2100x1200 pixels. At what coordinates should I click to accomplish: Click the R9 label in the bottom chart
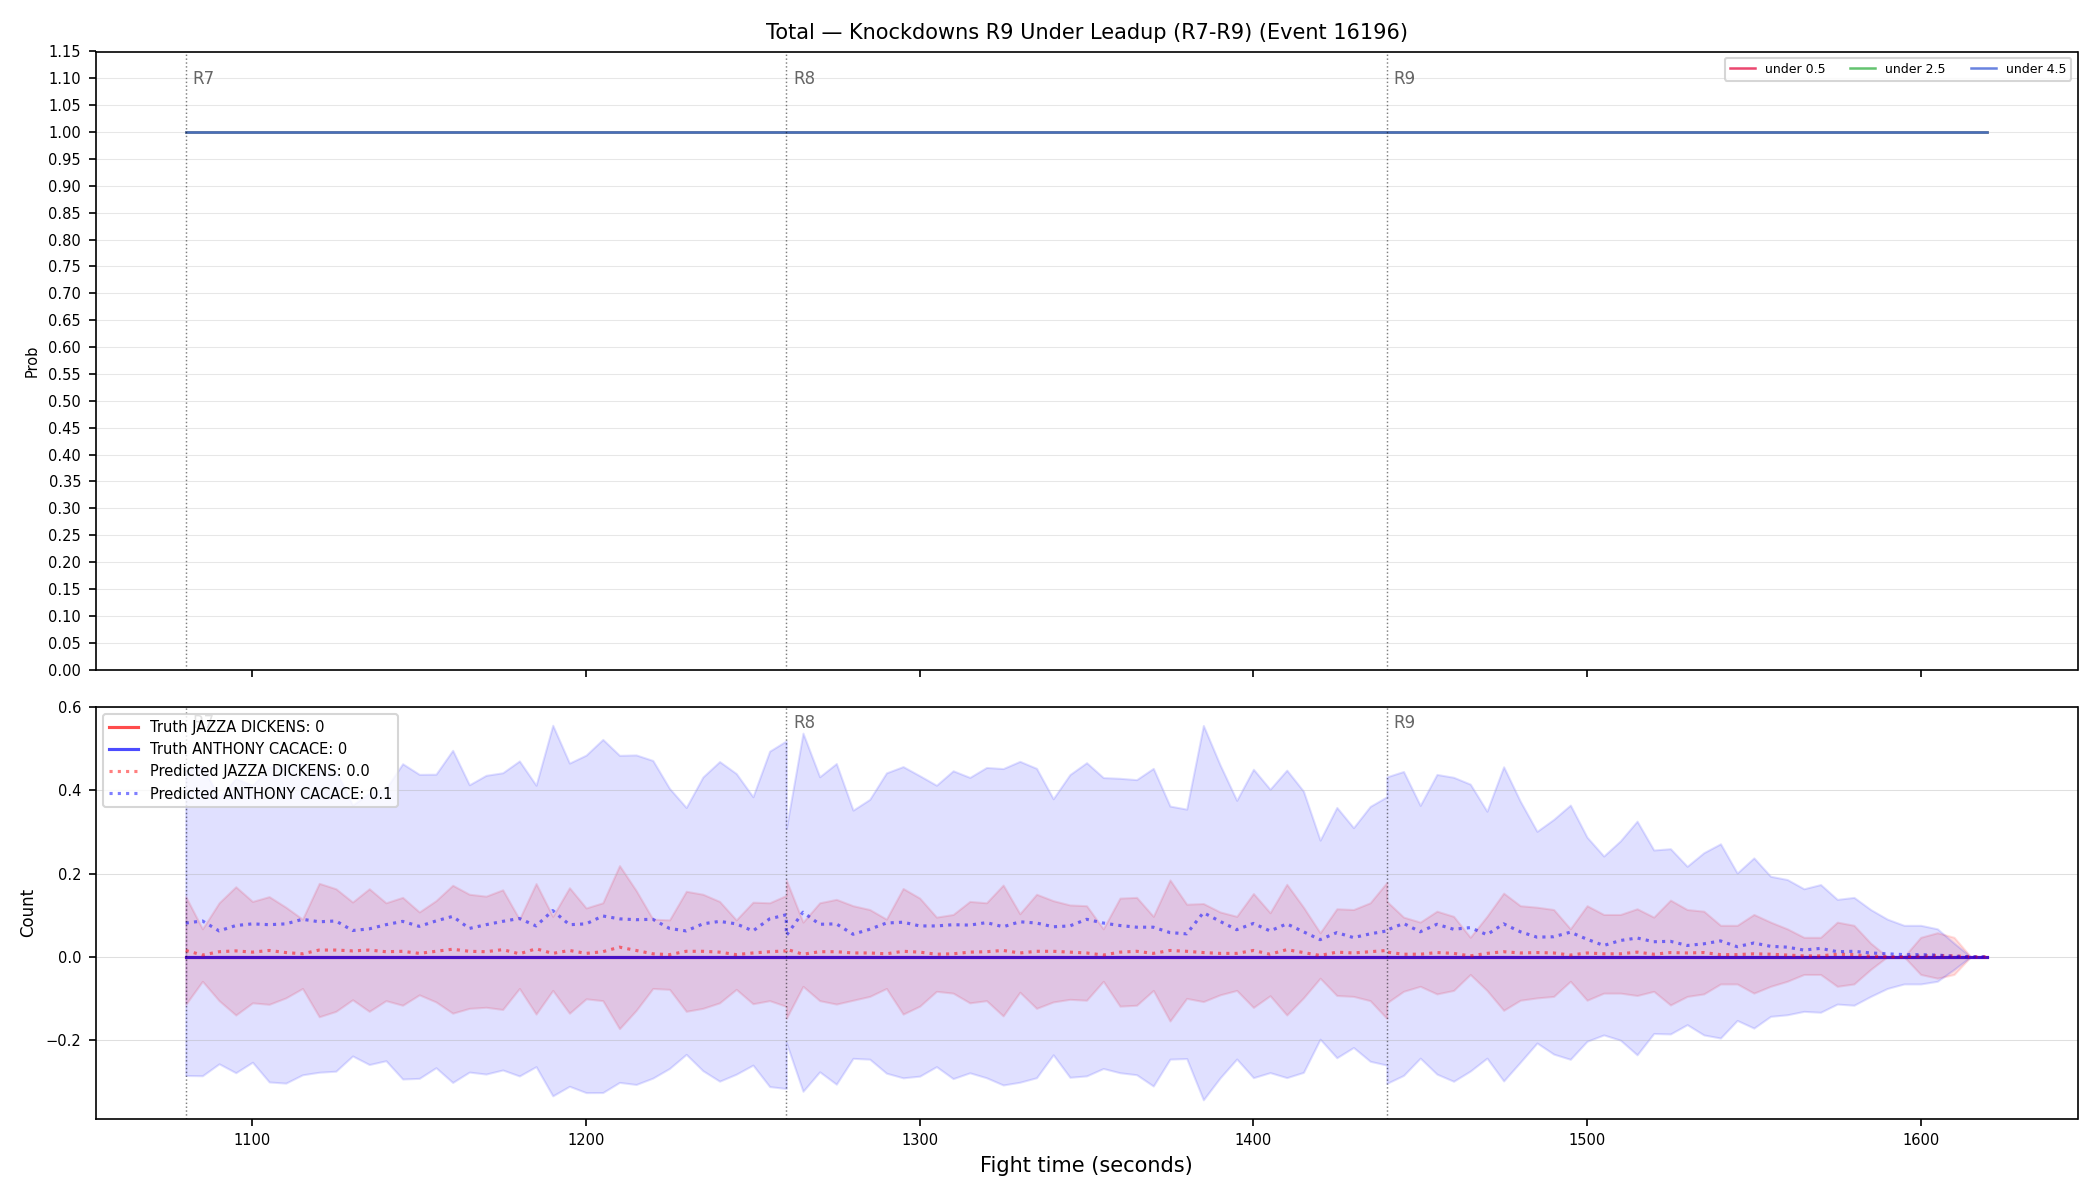pos(1404,722)
